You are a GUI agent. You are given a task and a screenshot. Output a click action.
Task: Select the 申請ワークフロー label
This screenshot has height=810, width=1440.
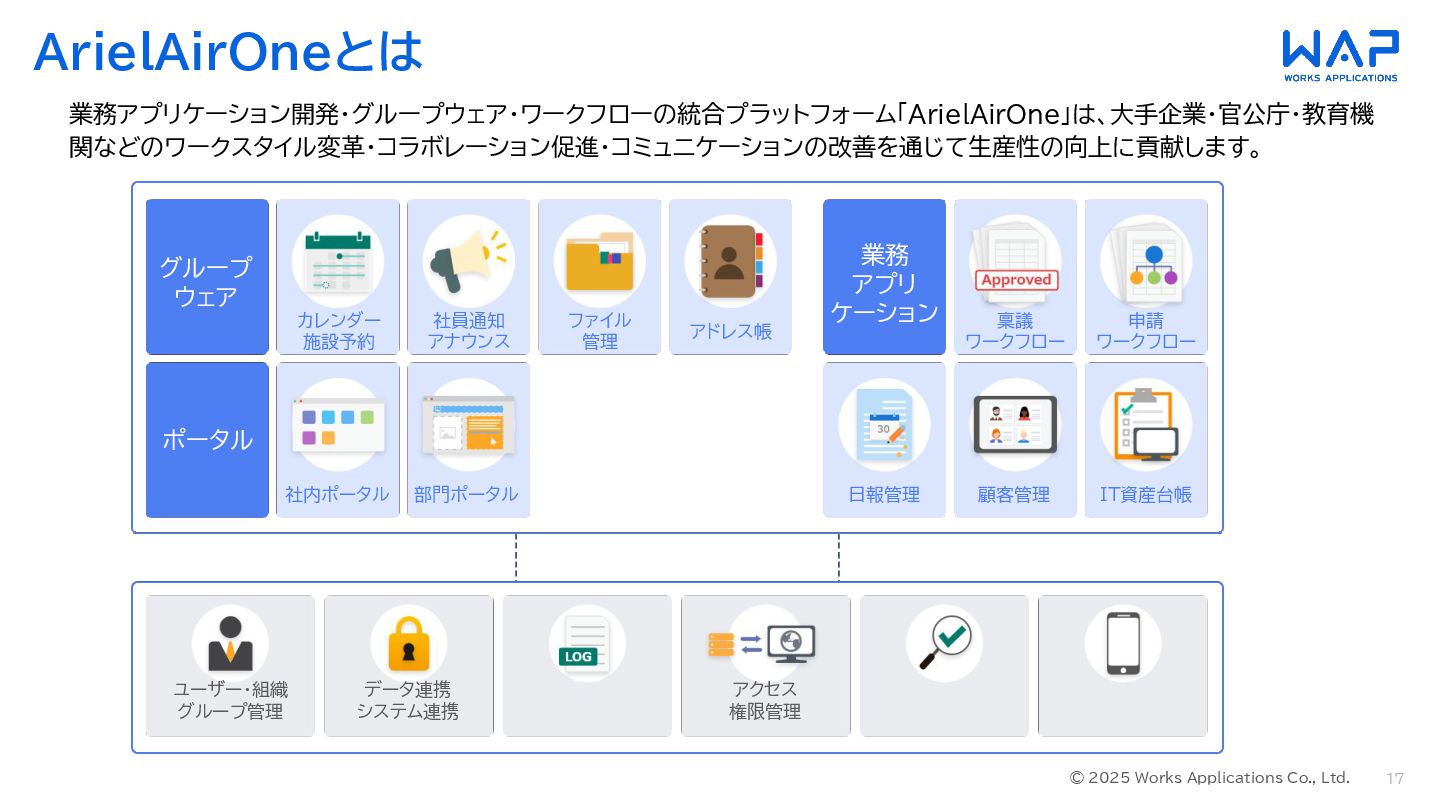pos(1146,331)
